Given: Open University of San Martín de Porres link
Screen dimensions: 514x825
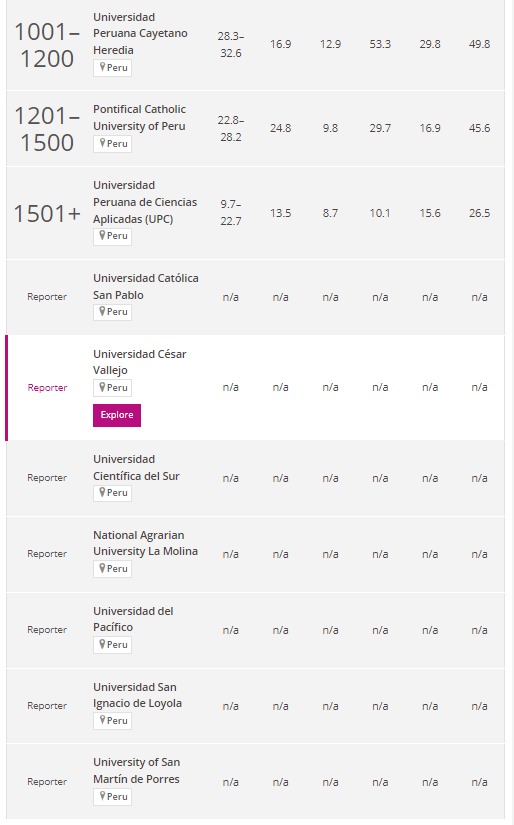Looking at the screenshot, I should pos(136,771).
